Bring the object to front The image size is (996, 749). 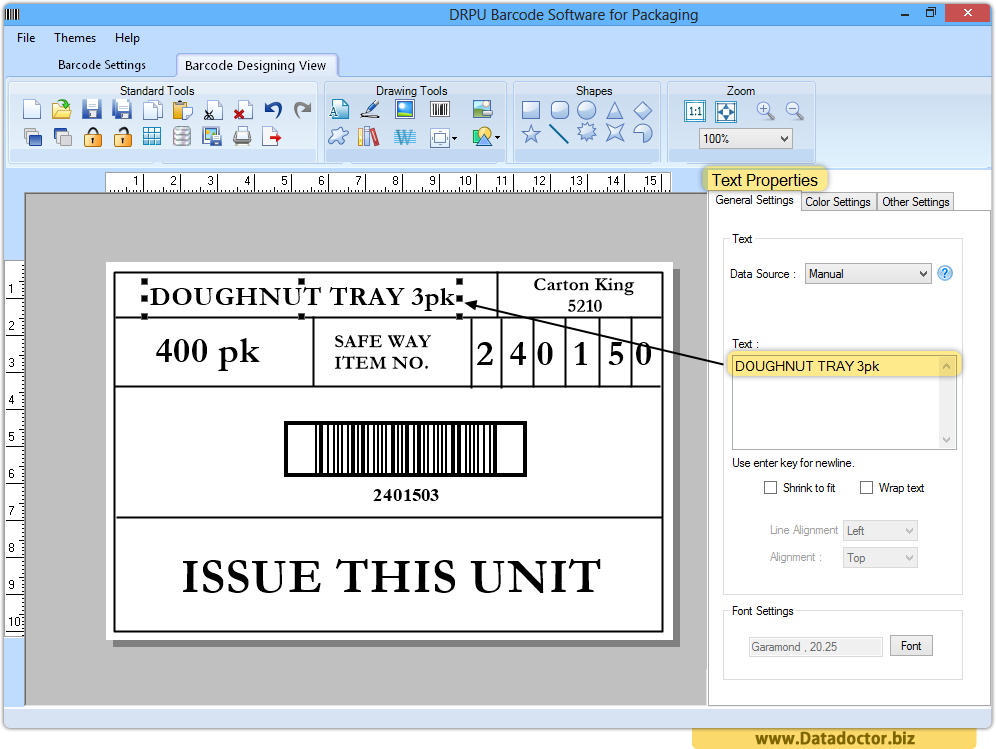click(x=32, y=137)
